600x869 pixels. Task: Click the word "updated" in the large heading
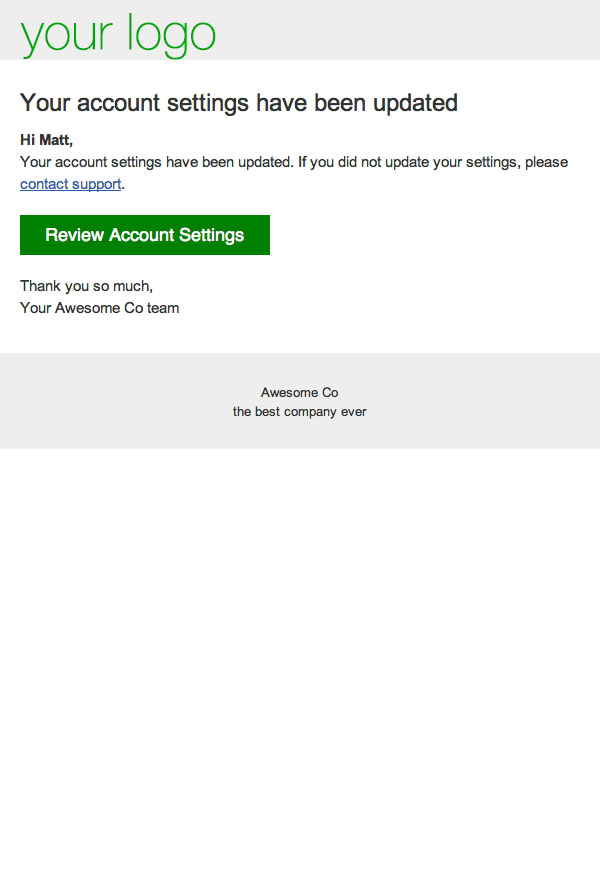coord(410,102)
